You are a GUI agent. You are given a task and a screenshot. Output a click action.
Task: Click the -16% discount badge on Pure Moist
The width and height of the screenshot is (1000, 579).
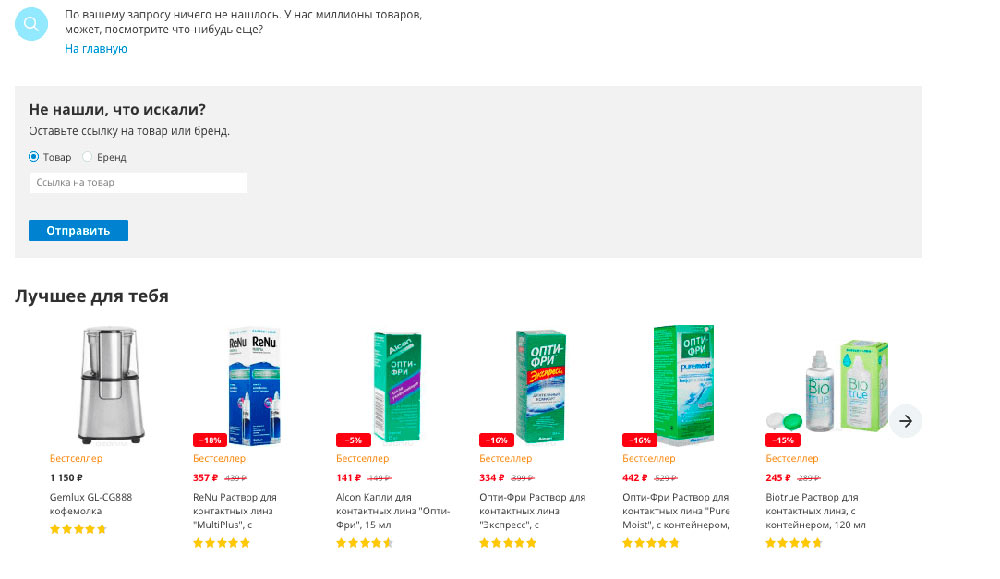click(639, 440)
